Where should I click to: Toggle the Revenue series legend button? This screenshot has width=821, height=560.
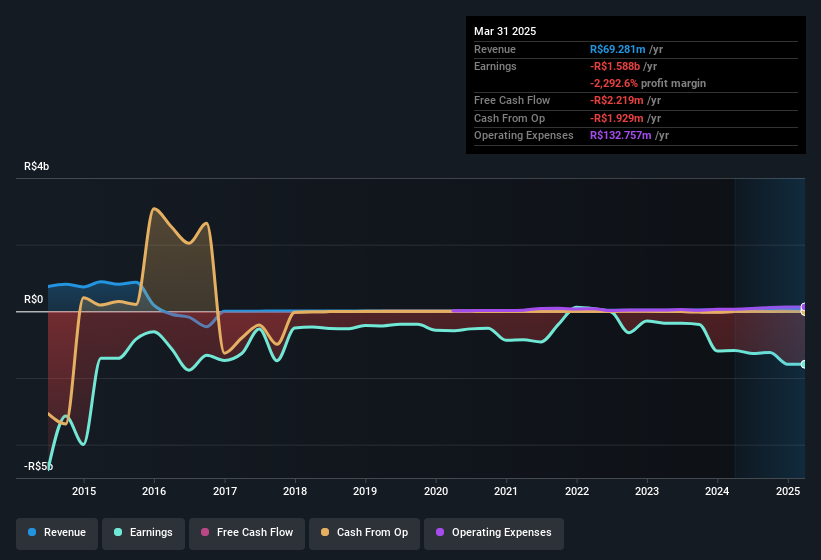click(x=57, y=533)
